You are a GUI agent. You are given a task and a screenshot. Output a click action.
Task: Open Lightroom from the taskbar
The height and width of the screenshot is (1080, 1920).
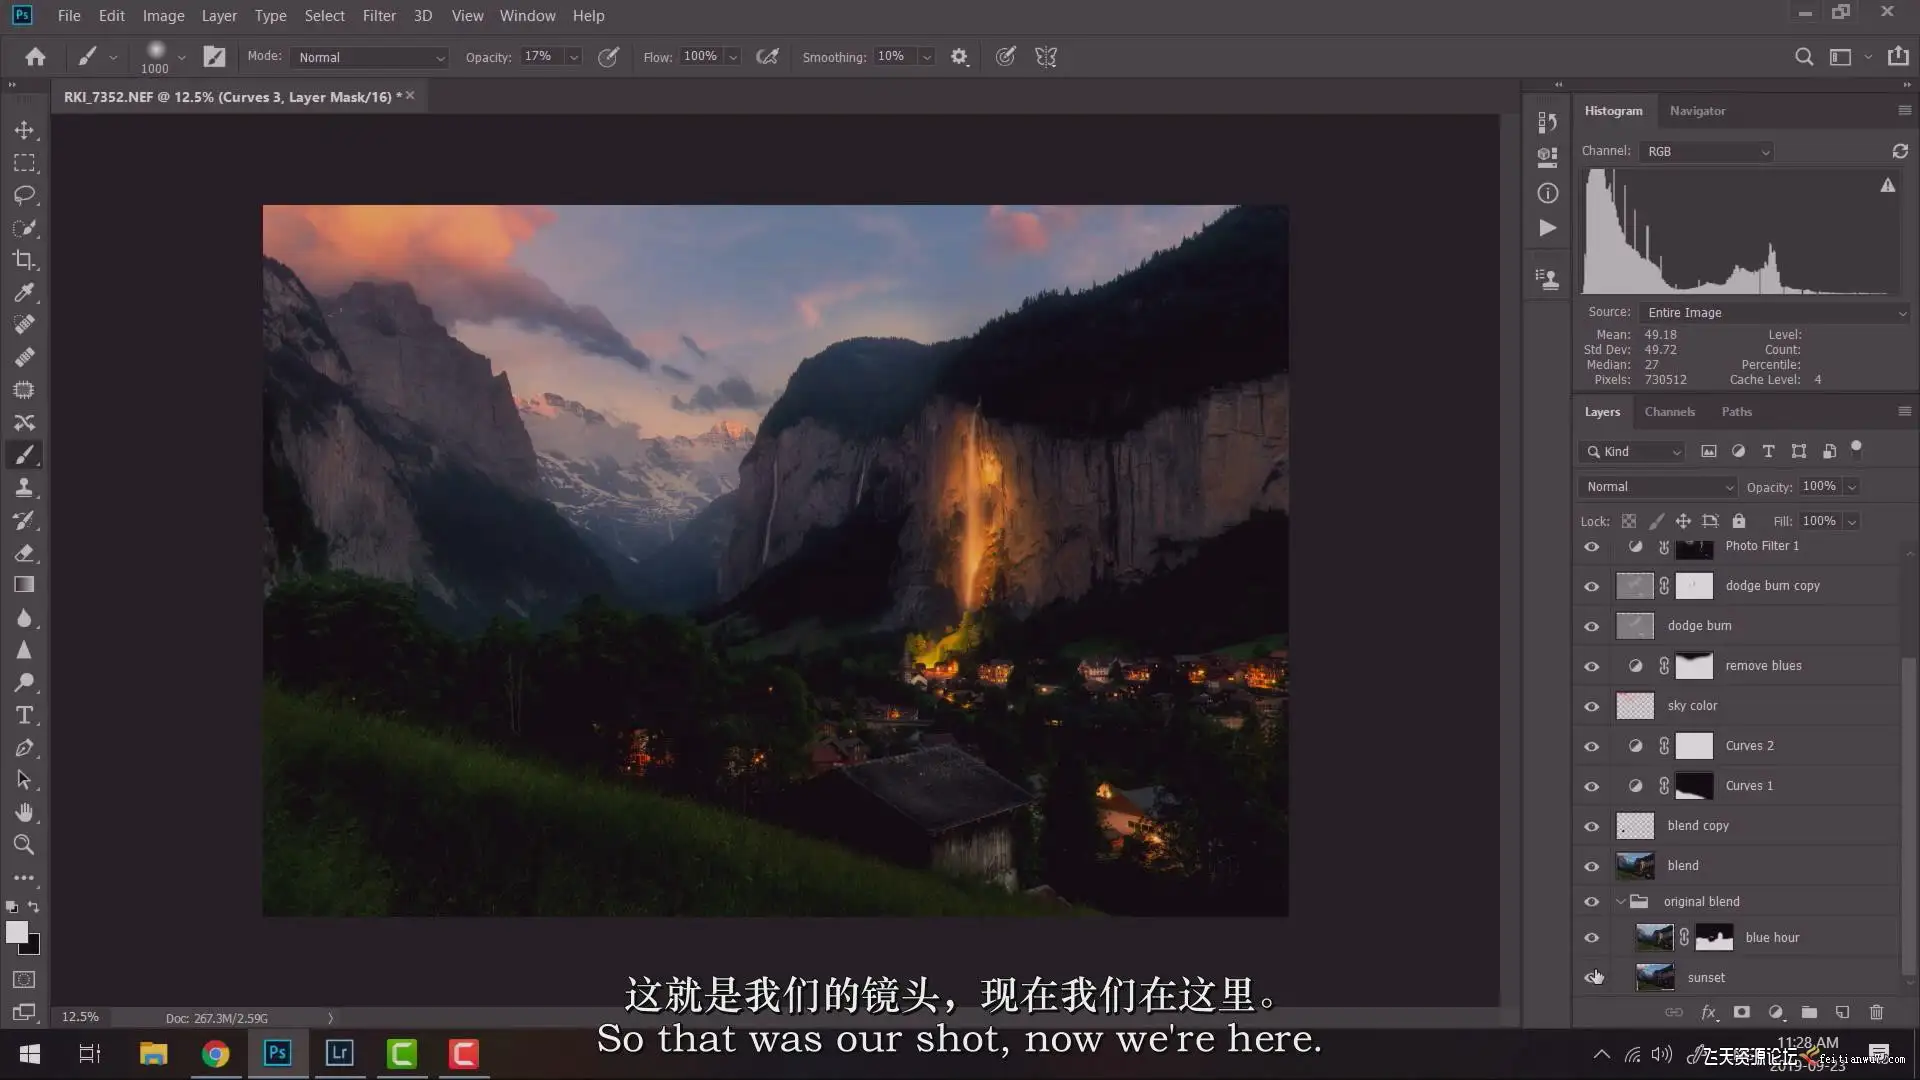(x=340, y=1053)
